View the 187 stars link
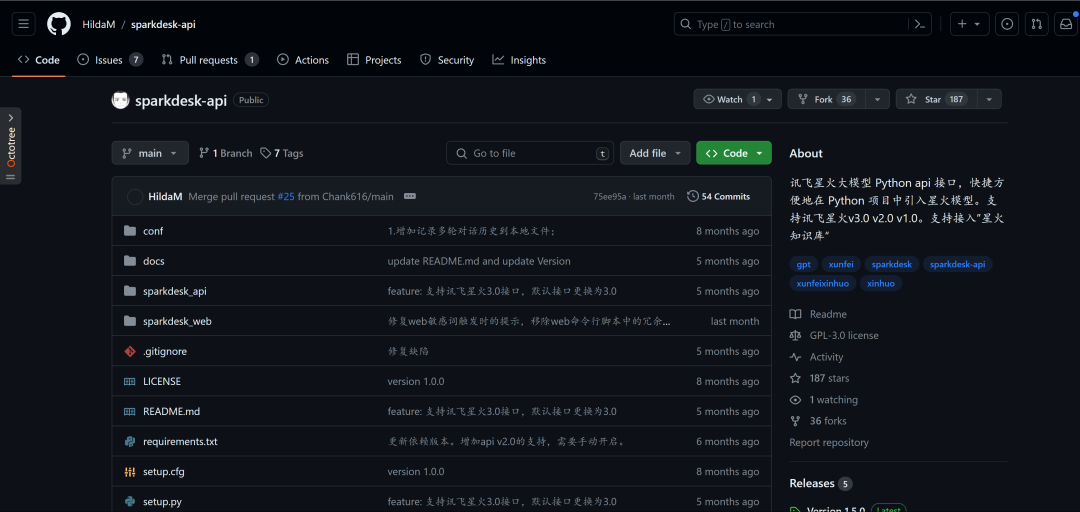Viewport: 1080px width, 512px height. (820, 378)
